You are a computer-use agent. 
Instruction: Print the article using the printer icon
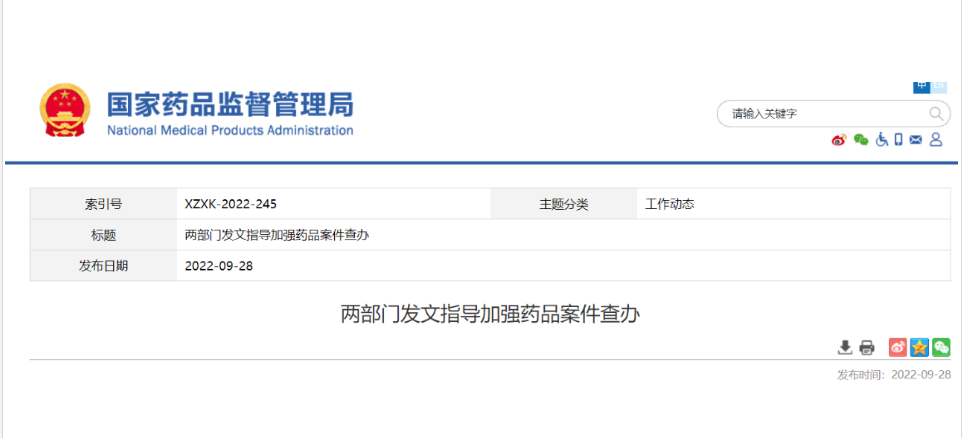(x=867, y=348)
